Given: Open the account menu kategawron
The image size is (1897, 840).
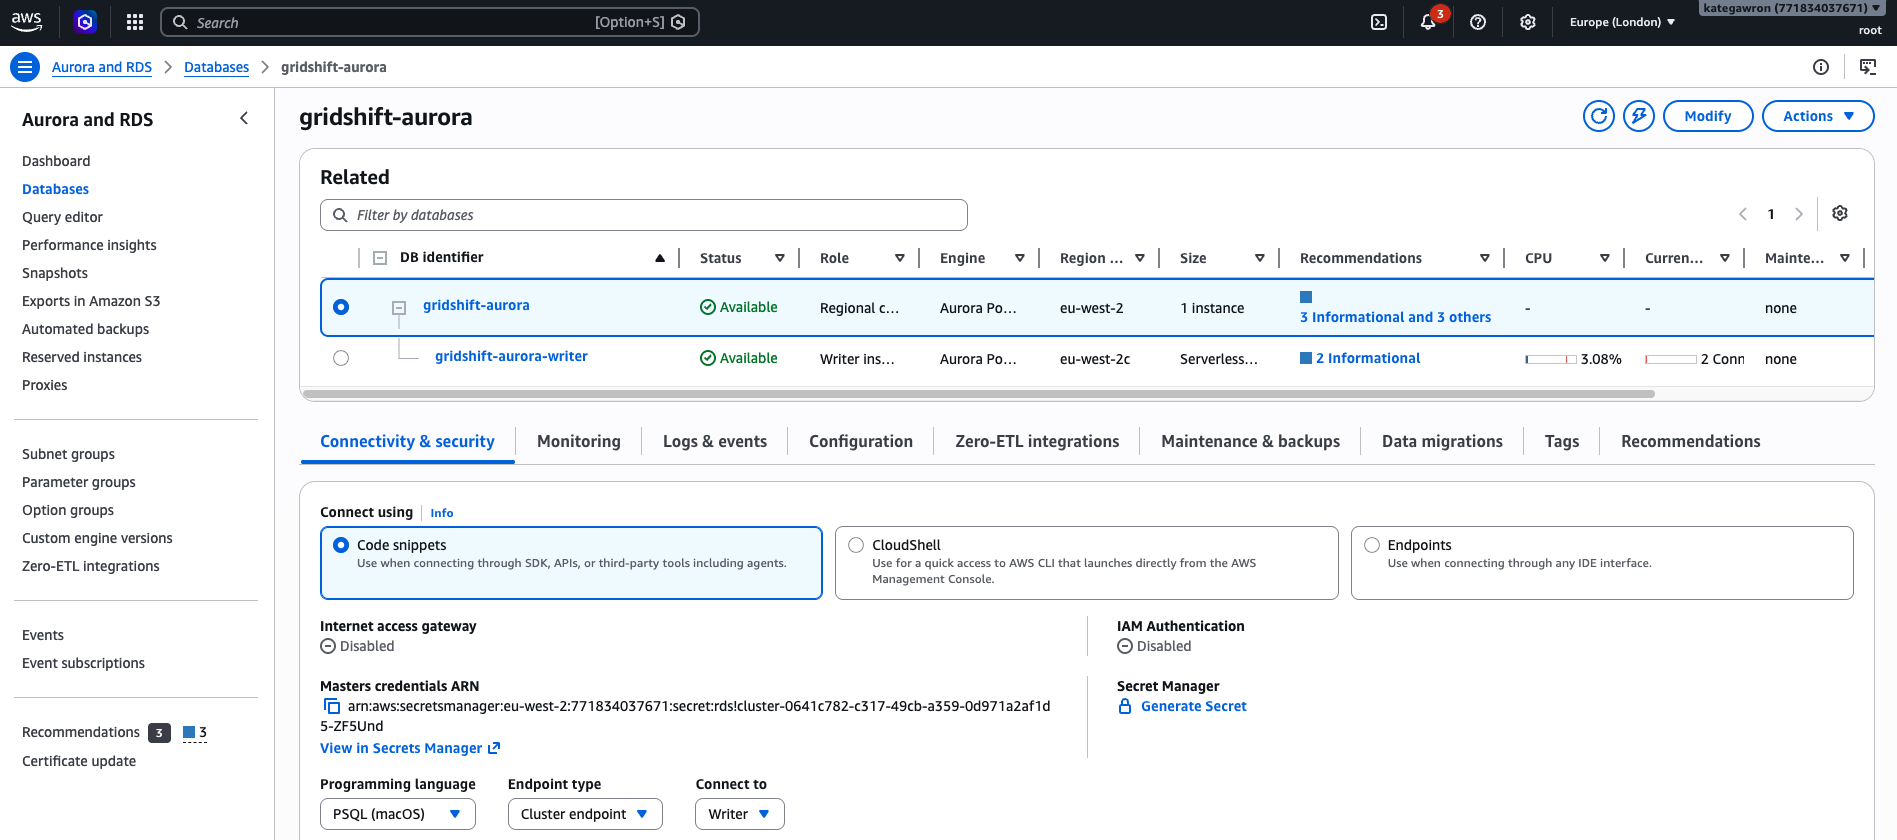Looking at the screenshot, I should (x=1792, y=8).
